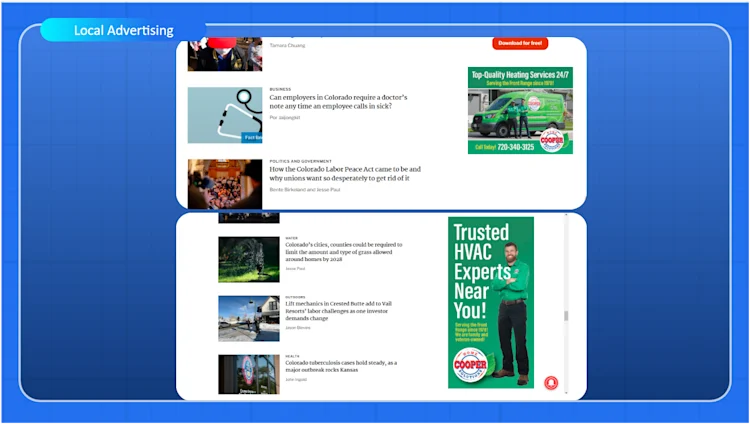Open the Top-Quality Heating Services 24/7 ad
750x424 pixels.
click(x=520, y=111)
